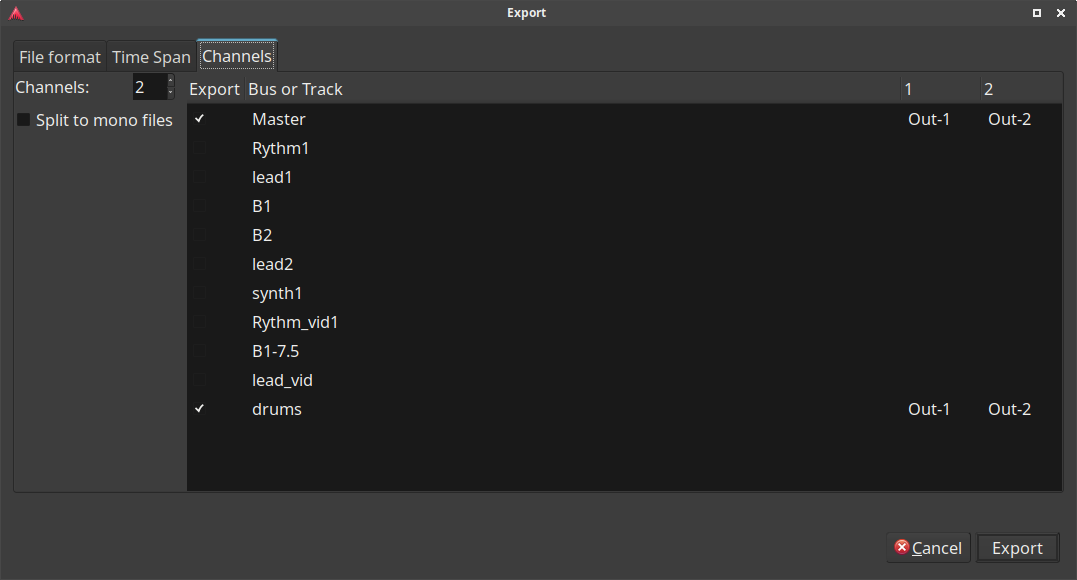Decrease the Channels count with the down arrow
This screenshot has height=580, width=1077.
point(170,93)
